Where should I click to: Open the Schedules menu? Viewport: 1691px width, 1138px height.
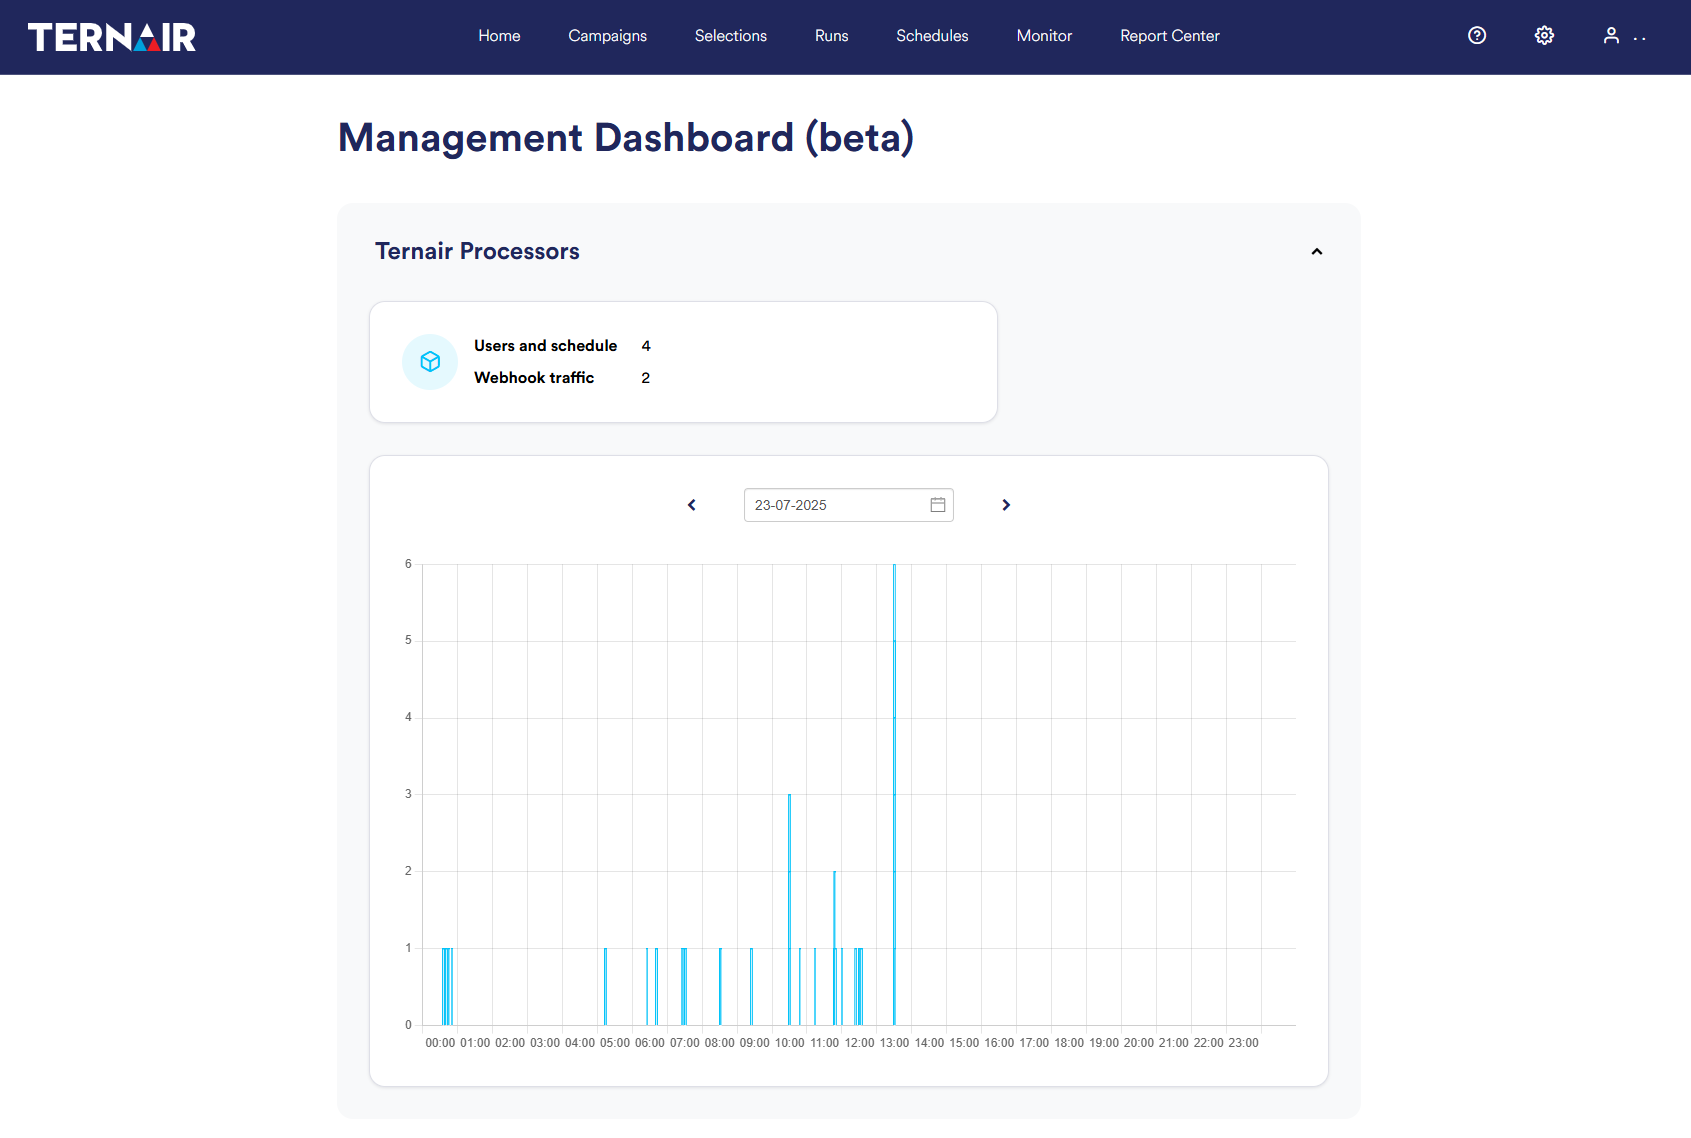(932, 36)
